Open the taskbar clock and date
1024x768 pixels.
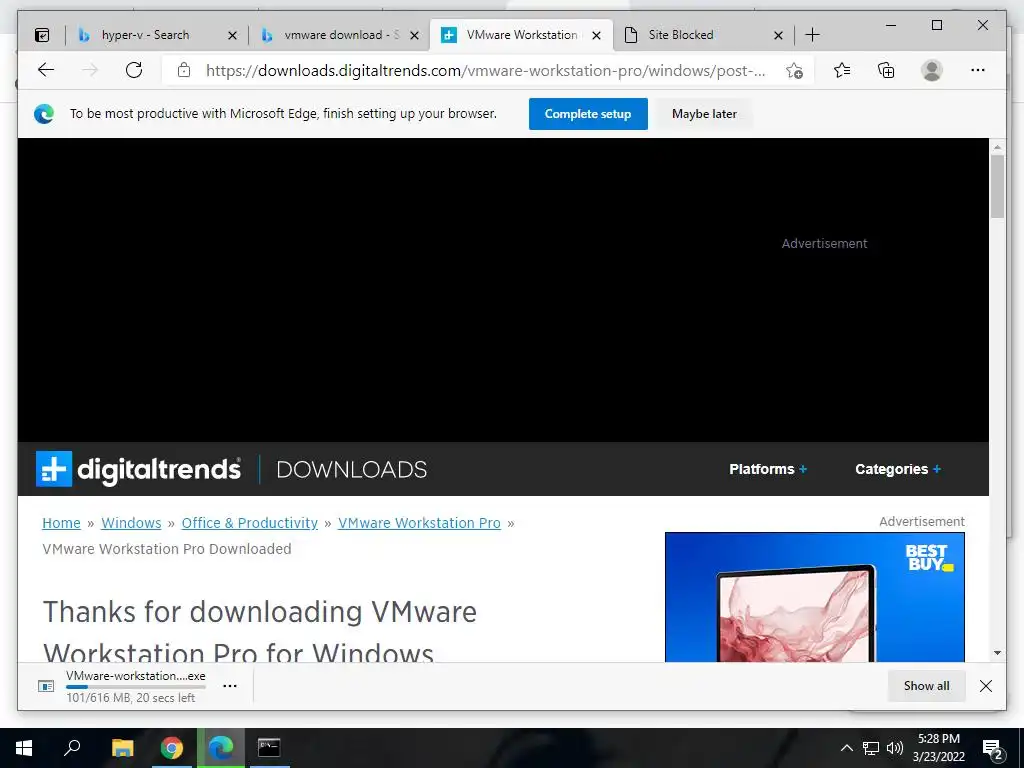pyautogui.click(x=938, y=748)
